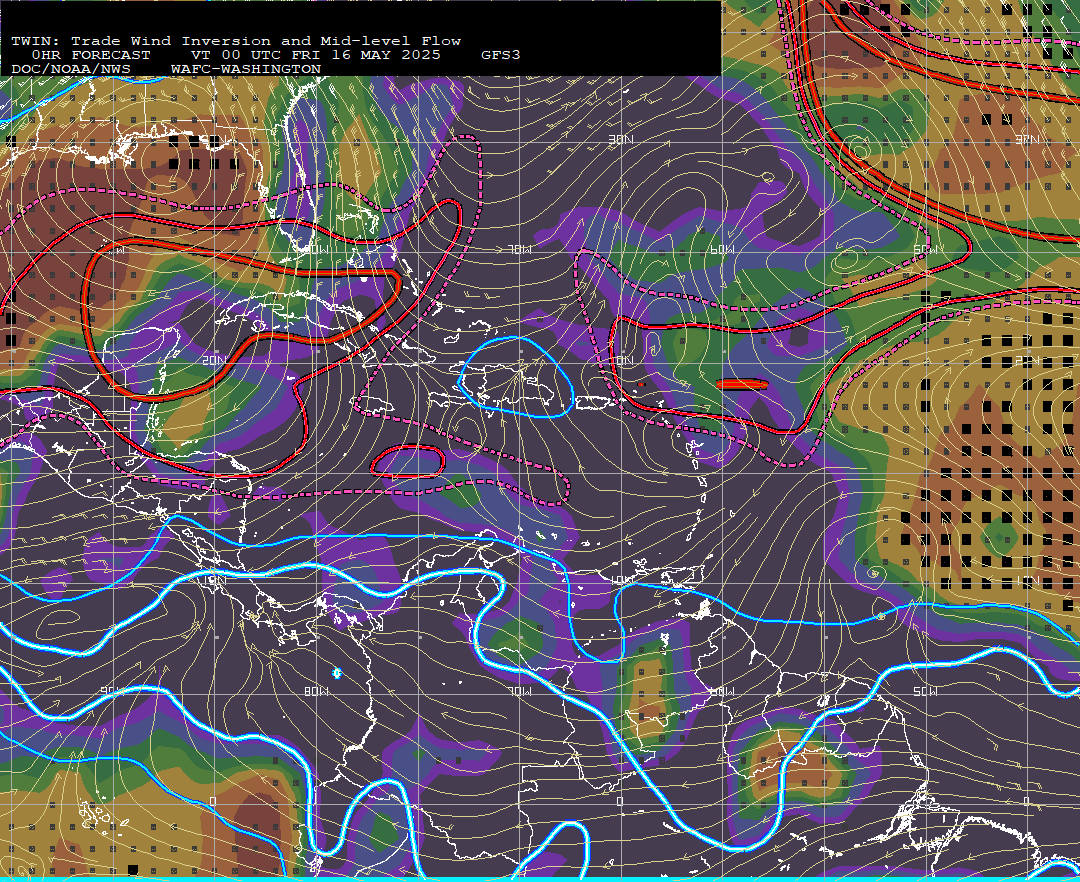
Task: Click the 'DOC/NOAA/NWS' text in the header
Action: pyautogui.click(x=71, y=70)
